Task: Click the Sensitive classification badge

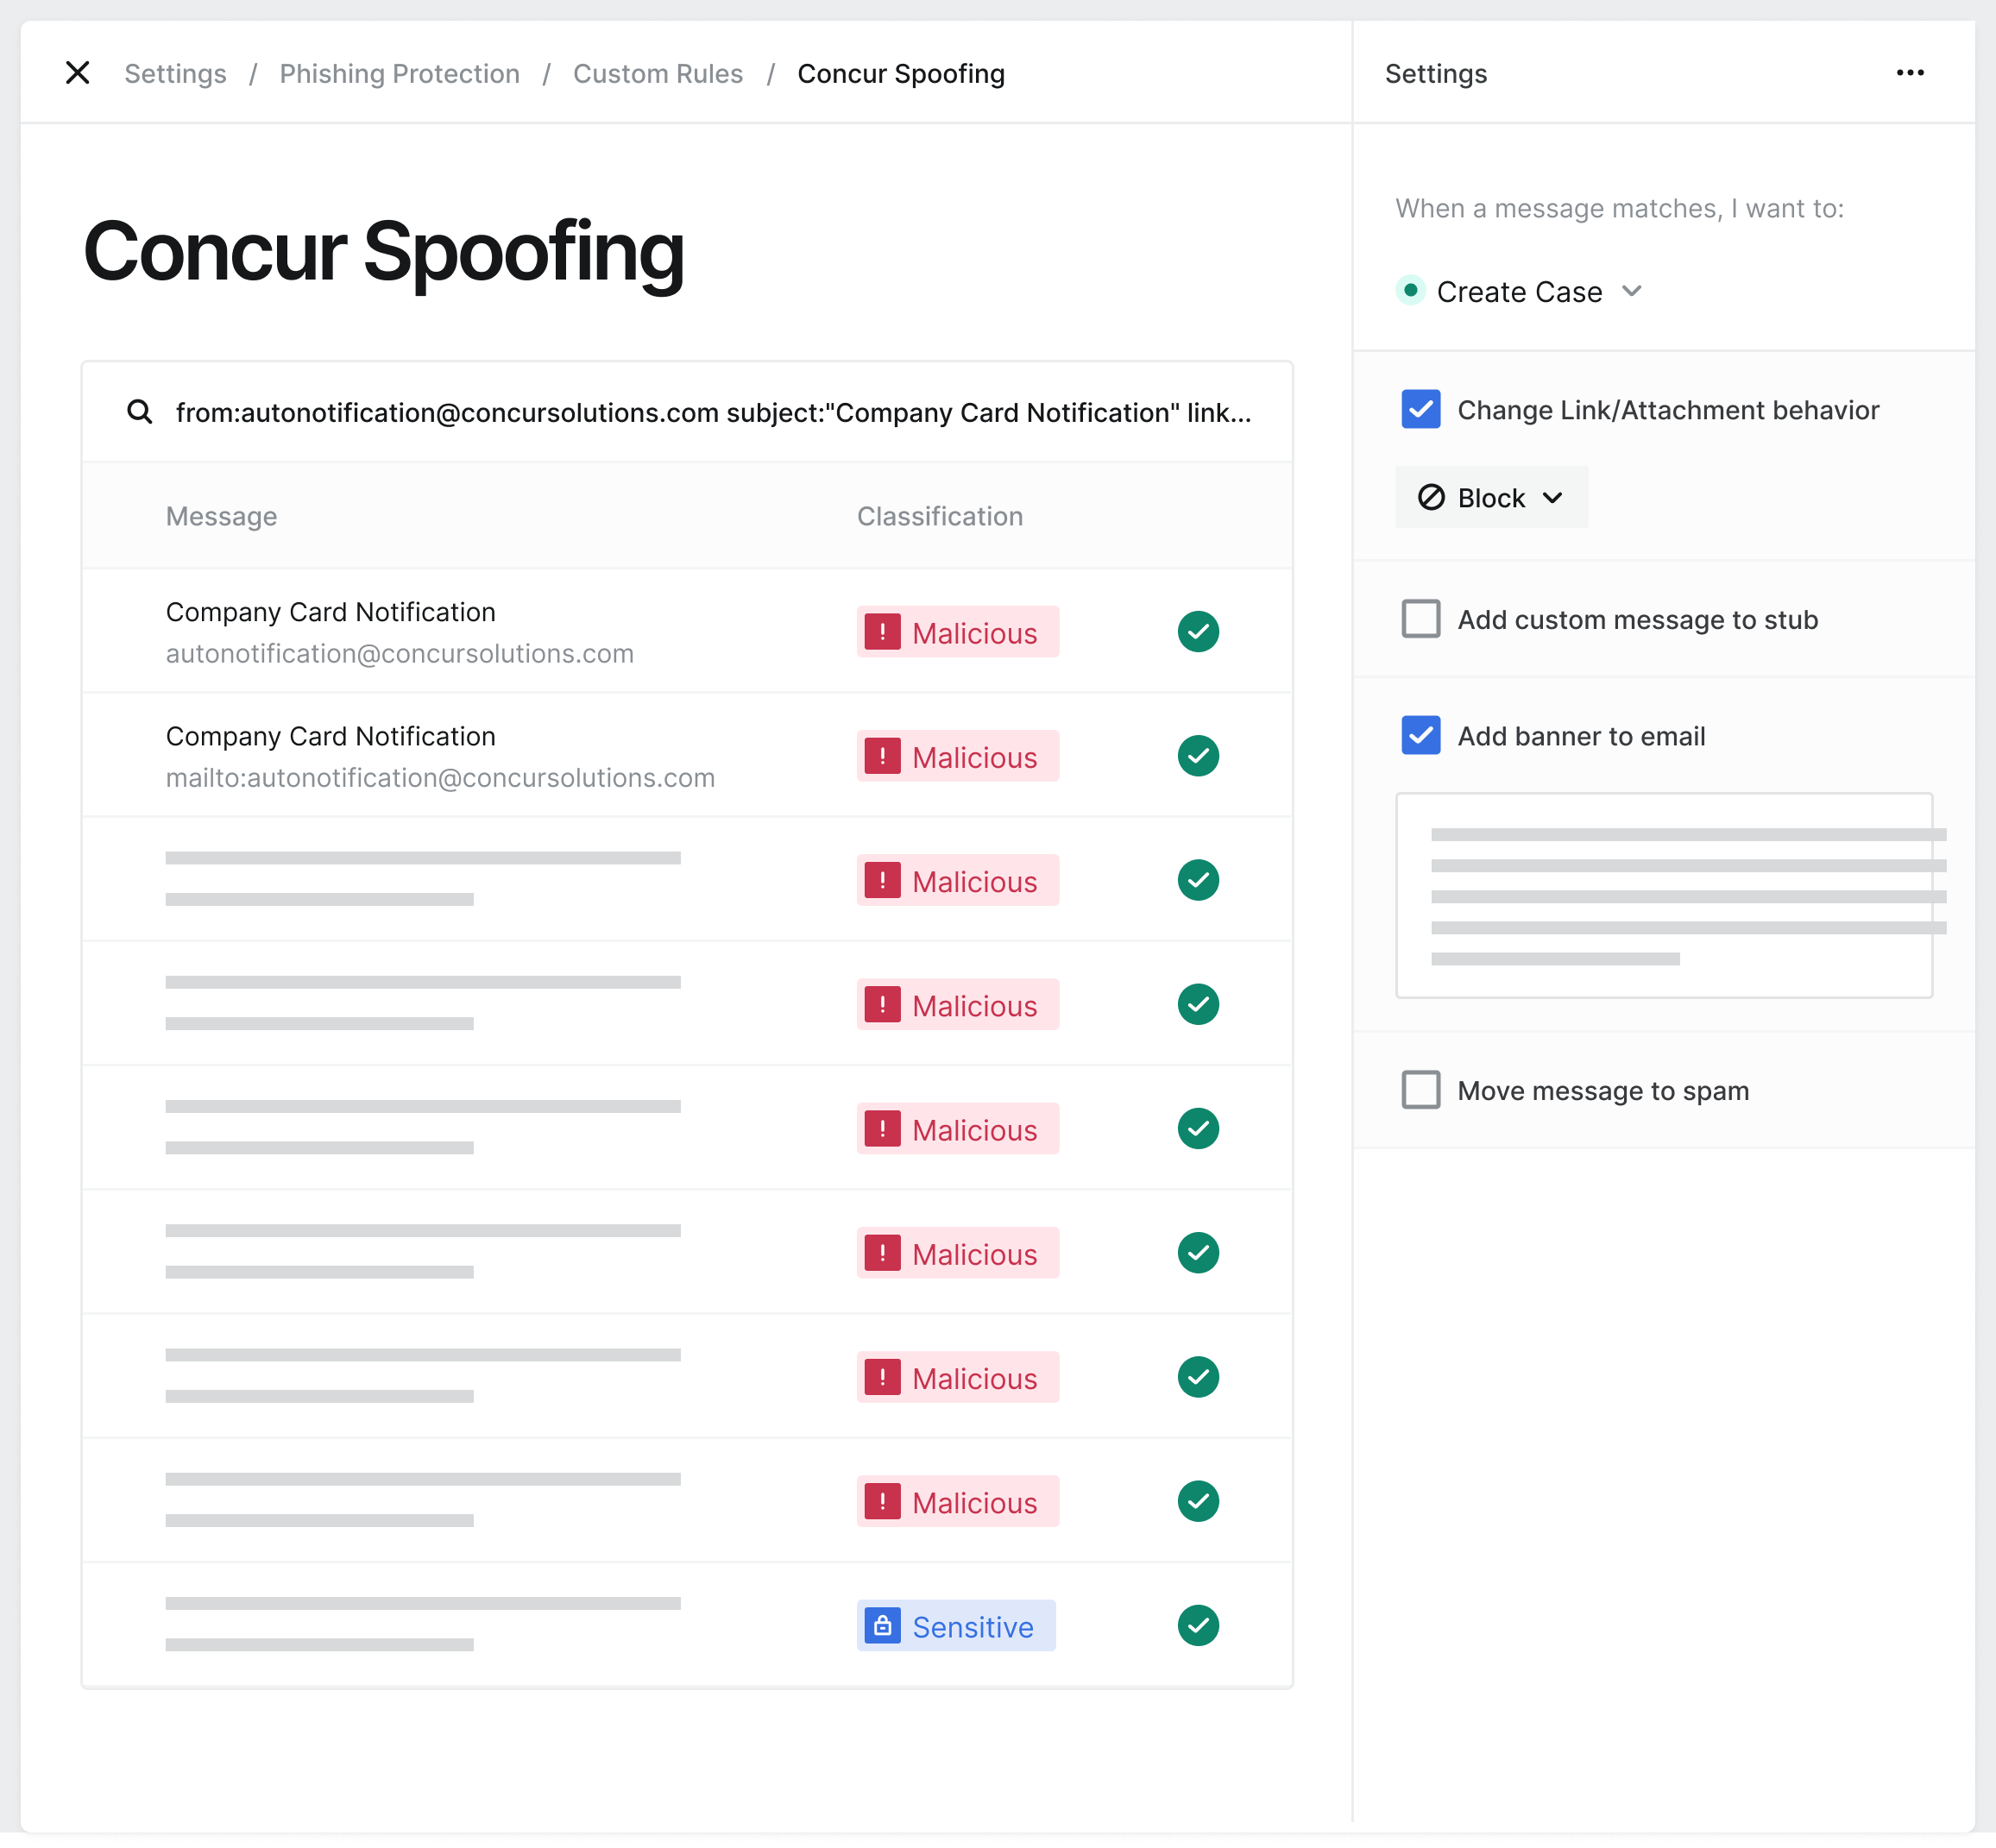Action: pos(955,1626)
